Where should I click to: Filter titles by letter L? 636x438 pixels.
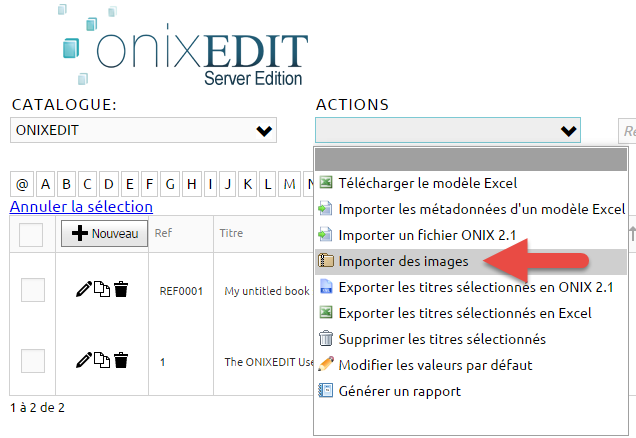(268, 185)
